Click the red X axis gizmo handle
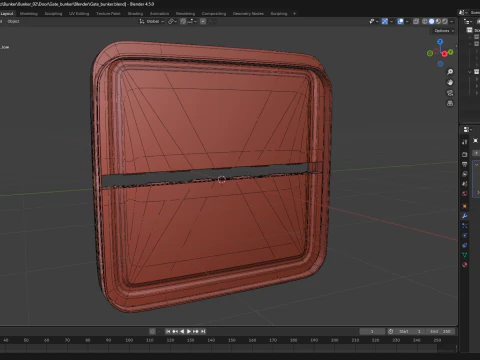The height and width of the screenshot is (360, 480). (444, 54)
